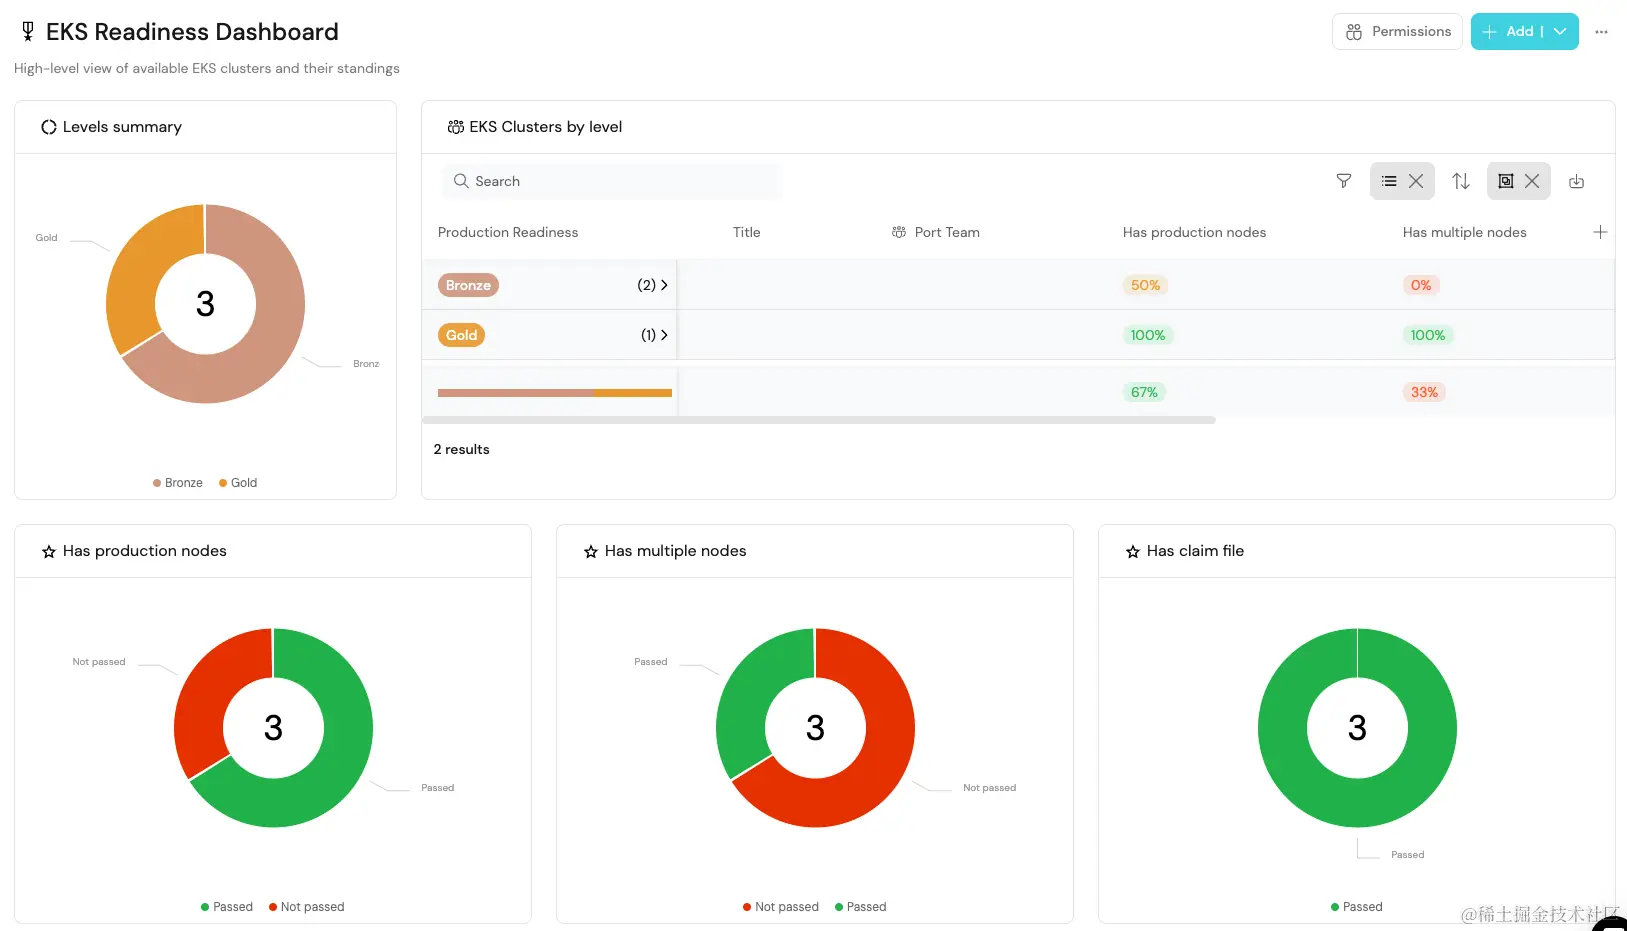Click the group-by list icon

click(1389, 181)
